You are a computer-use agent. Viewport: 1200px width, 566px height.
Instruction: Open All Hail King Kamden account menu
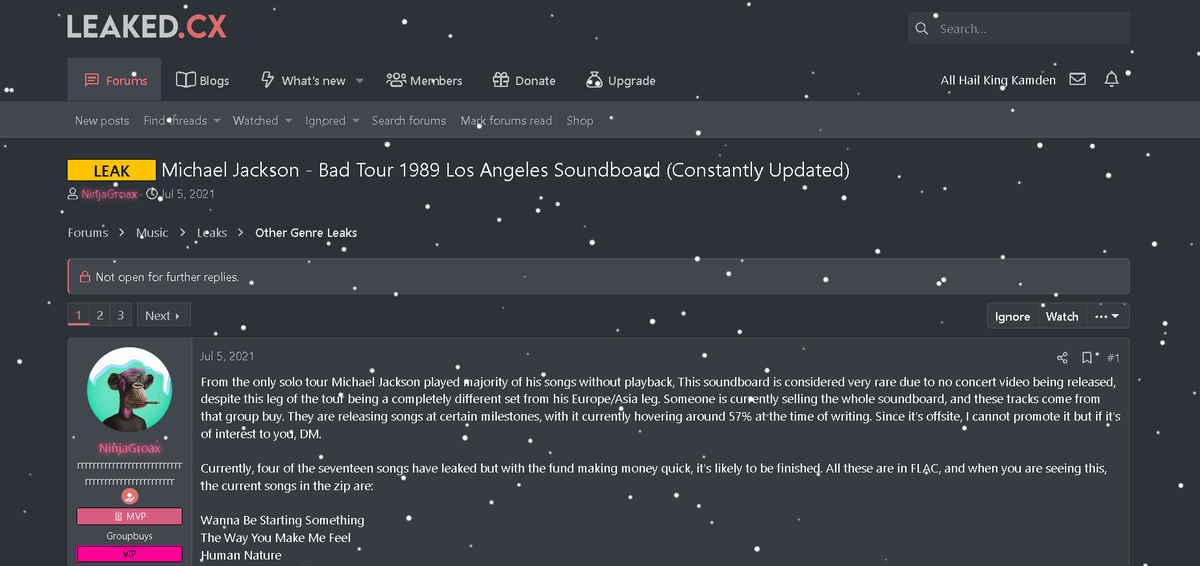tap(998, 80)
